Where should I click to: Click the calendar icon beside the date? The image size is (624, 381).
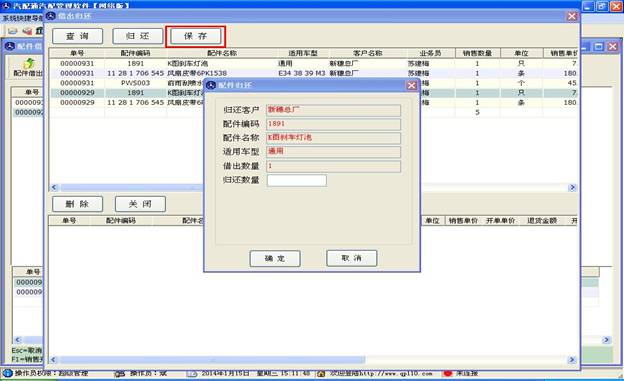coord(192,374)
